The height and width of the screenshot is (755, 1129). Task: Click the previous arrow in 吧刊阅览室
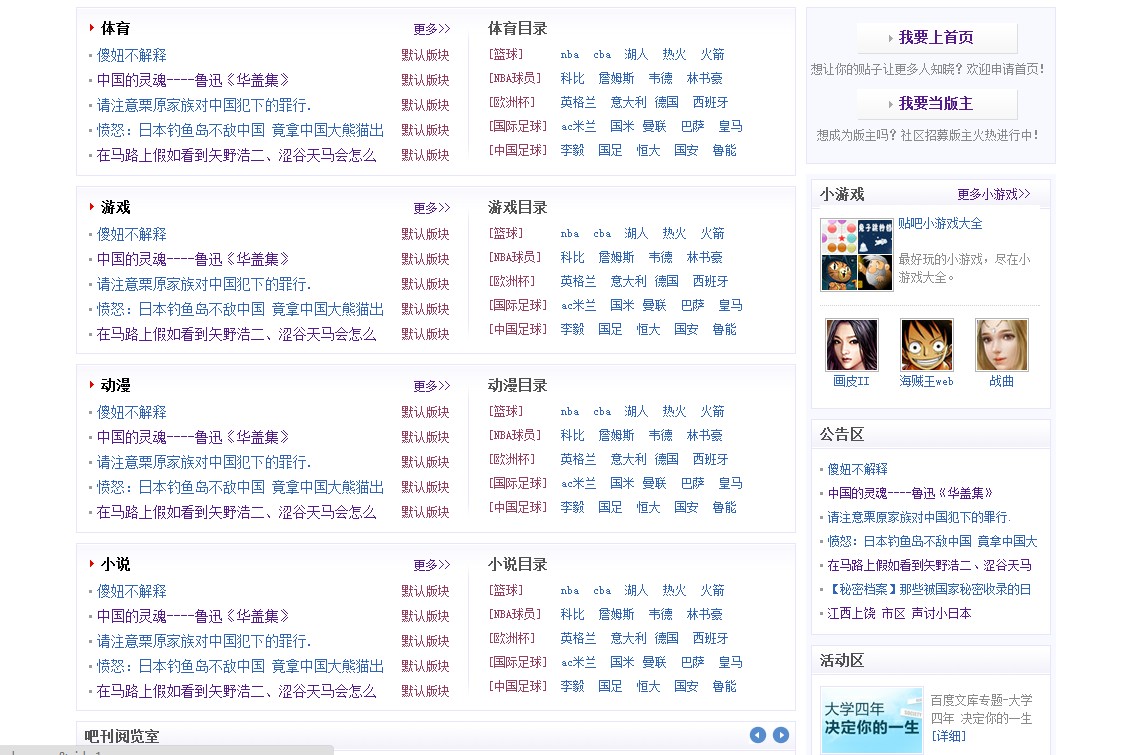[757, 735]
